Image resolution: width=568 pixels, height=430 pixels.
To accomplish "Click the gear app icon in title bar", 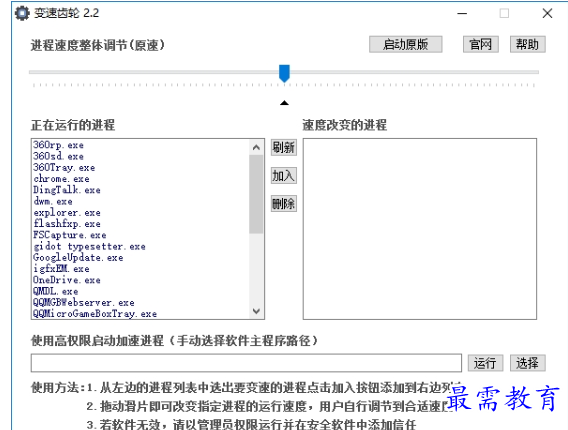I will (x=22, y=13).
